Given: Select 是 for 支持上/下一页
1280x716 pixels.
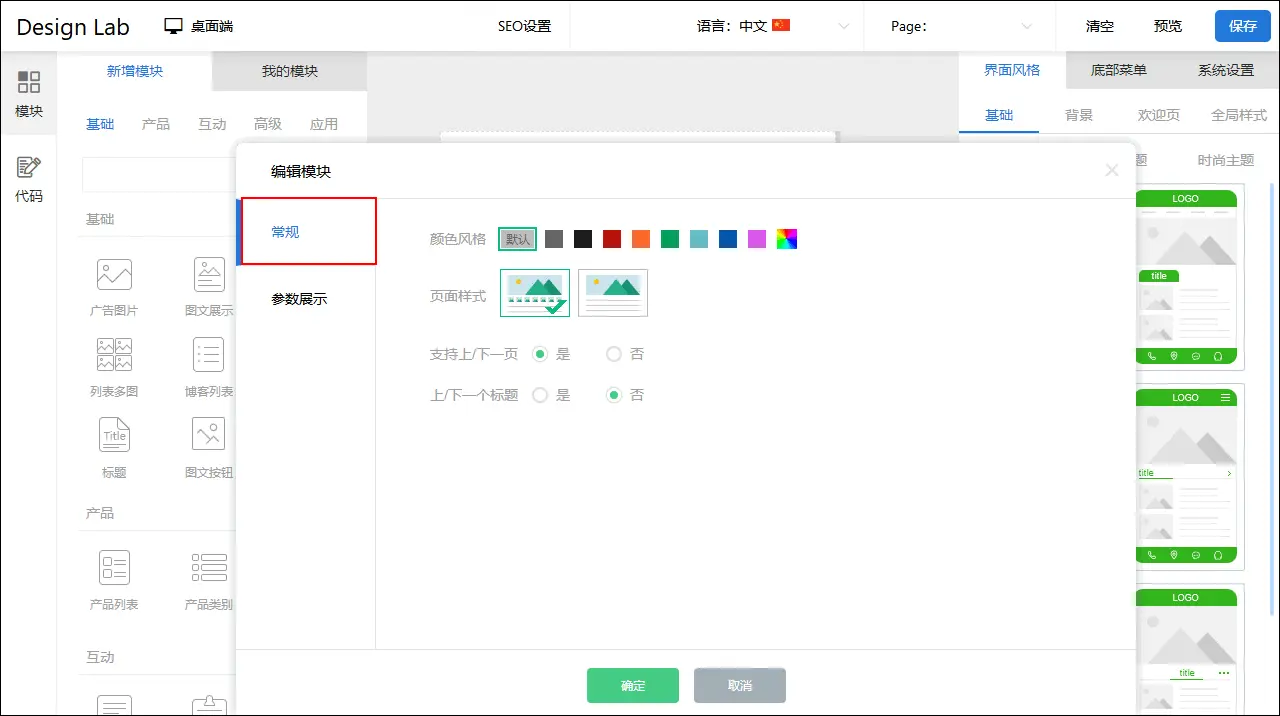Looking at the screenshot, I should point(540,354).
